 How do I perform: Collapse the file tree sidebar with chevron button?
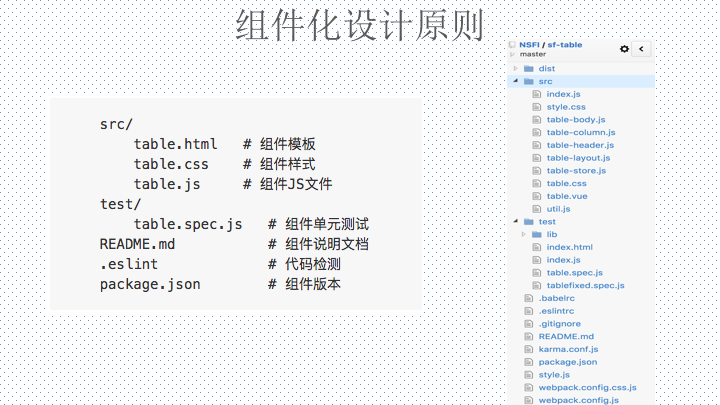[x=641, y=49]
